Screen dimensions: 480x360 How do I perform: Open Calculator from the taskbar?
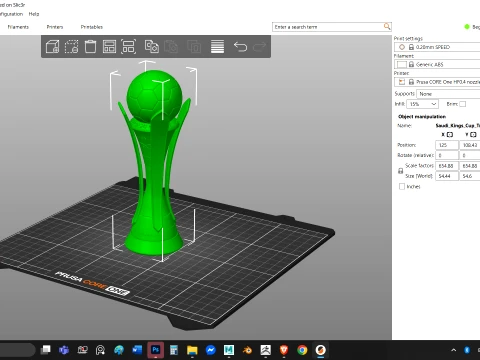[174, 350]
